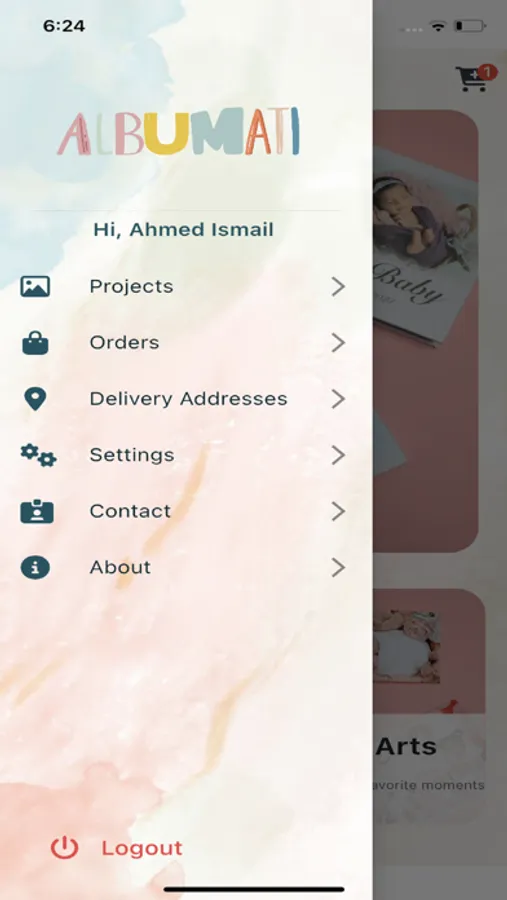Tap the Baby album card thumbnail

click(425, 331)
